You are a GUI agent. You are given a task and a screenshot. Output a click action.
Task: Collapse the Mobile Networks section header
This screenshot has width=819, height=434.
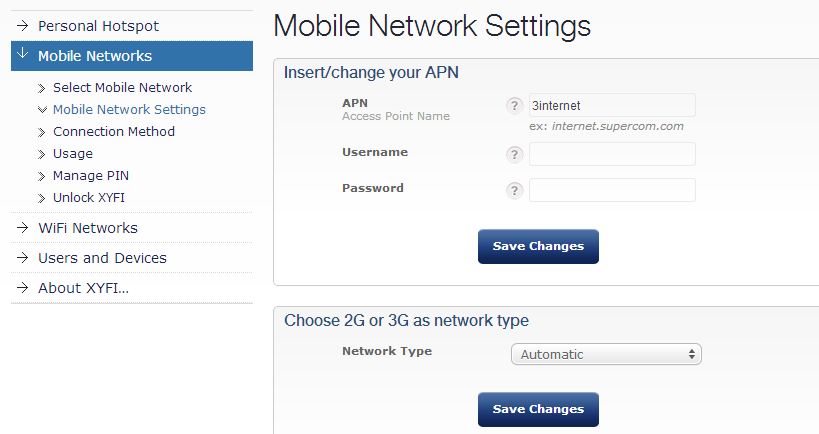(x=132, y=56)
